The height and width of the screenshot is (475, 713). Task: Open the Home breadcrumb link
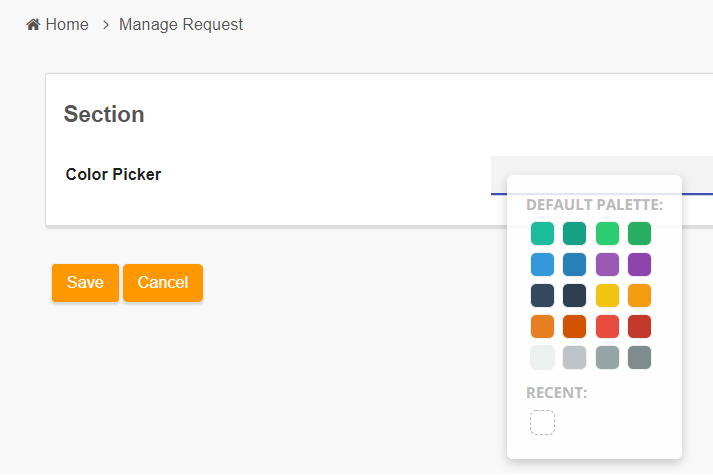point(67,24)
